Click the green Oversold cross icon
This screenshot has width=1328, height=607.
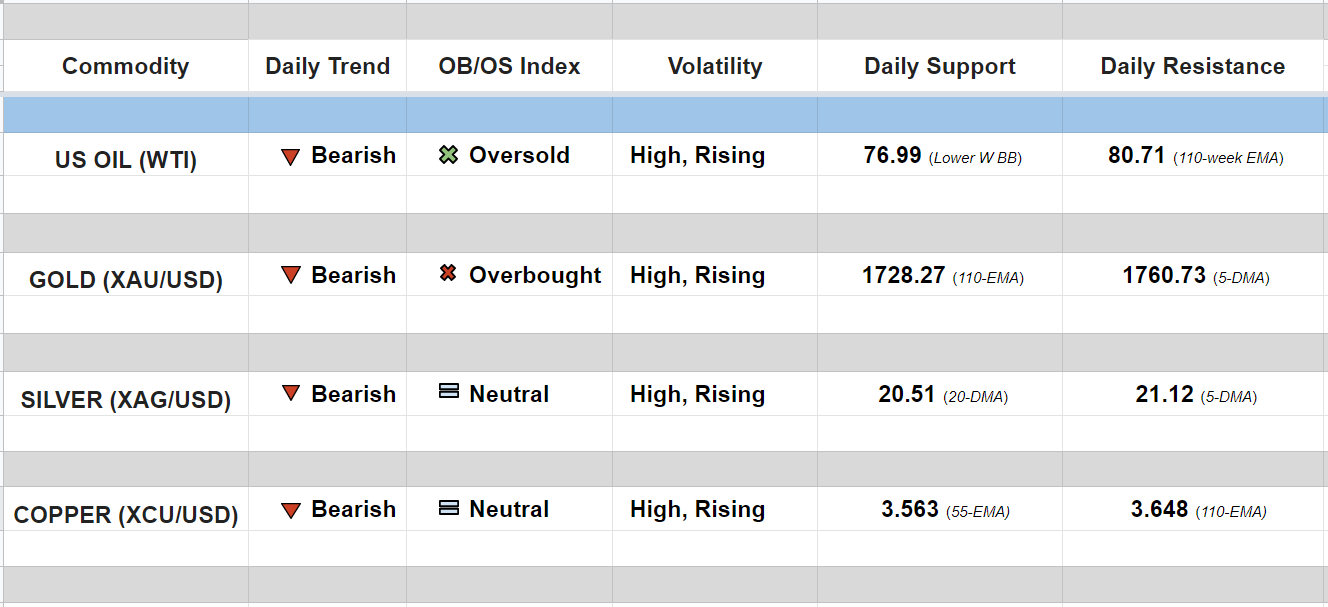click(x=449, y=156)
